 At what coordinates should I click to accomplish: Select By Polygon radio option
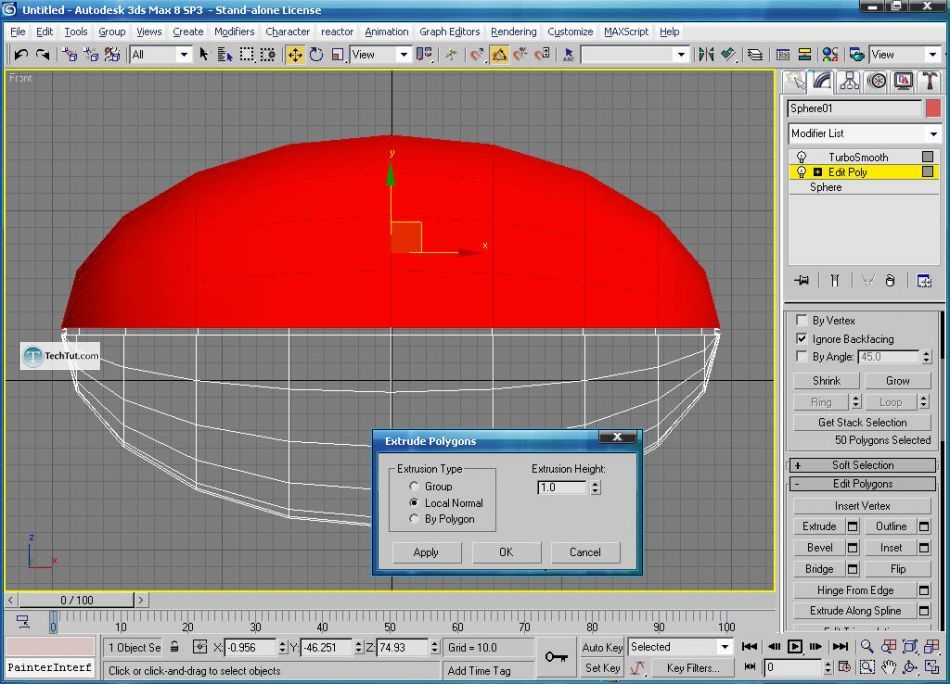[x=414, y=519]
